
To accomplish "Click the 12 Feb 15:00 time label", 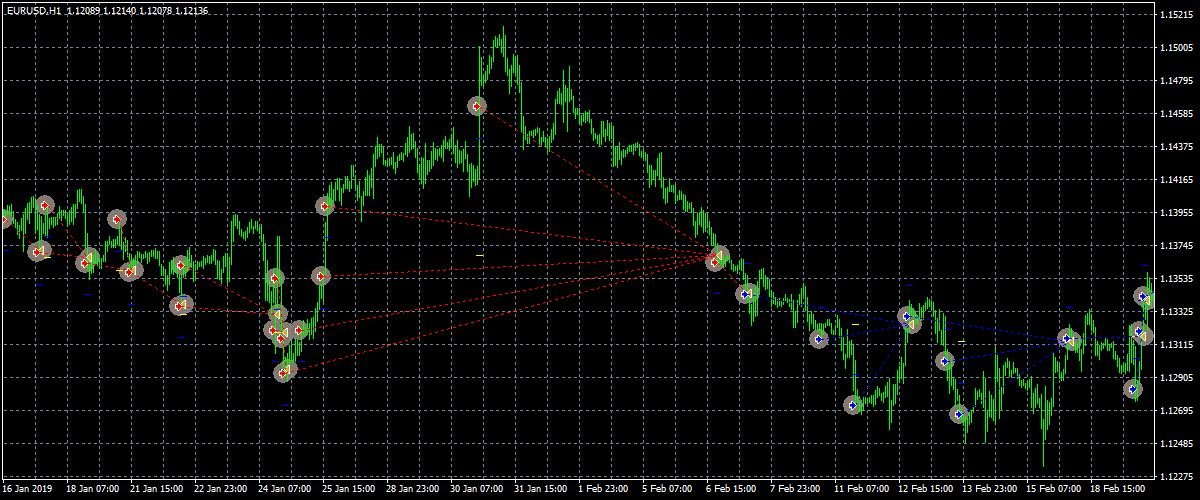I will click(x=925, y=489).
